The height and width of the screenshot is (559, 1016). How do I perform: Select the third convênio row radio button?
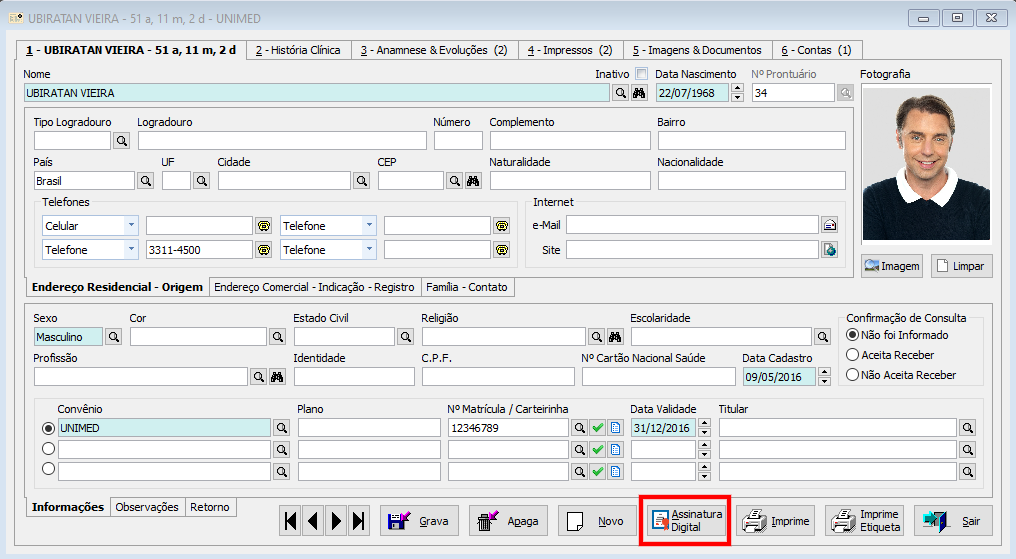(48, 469)
